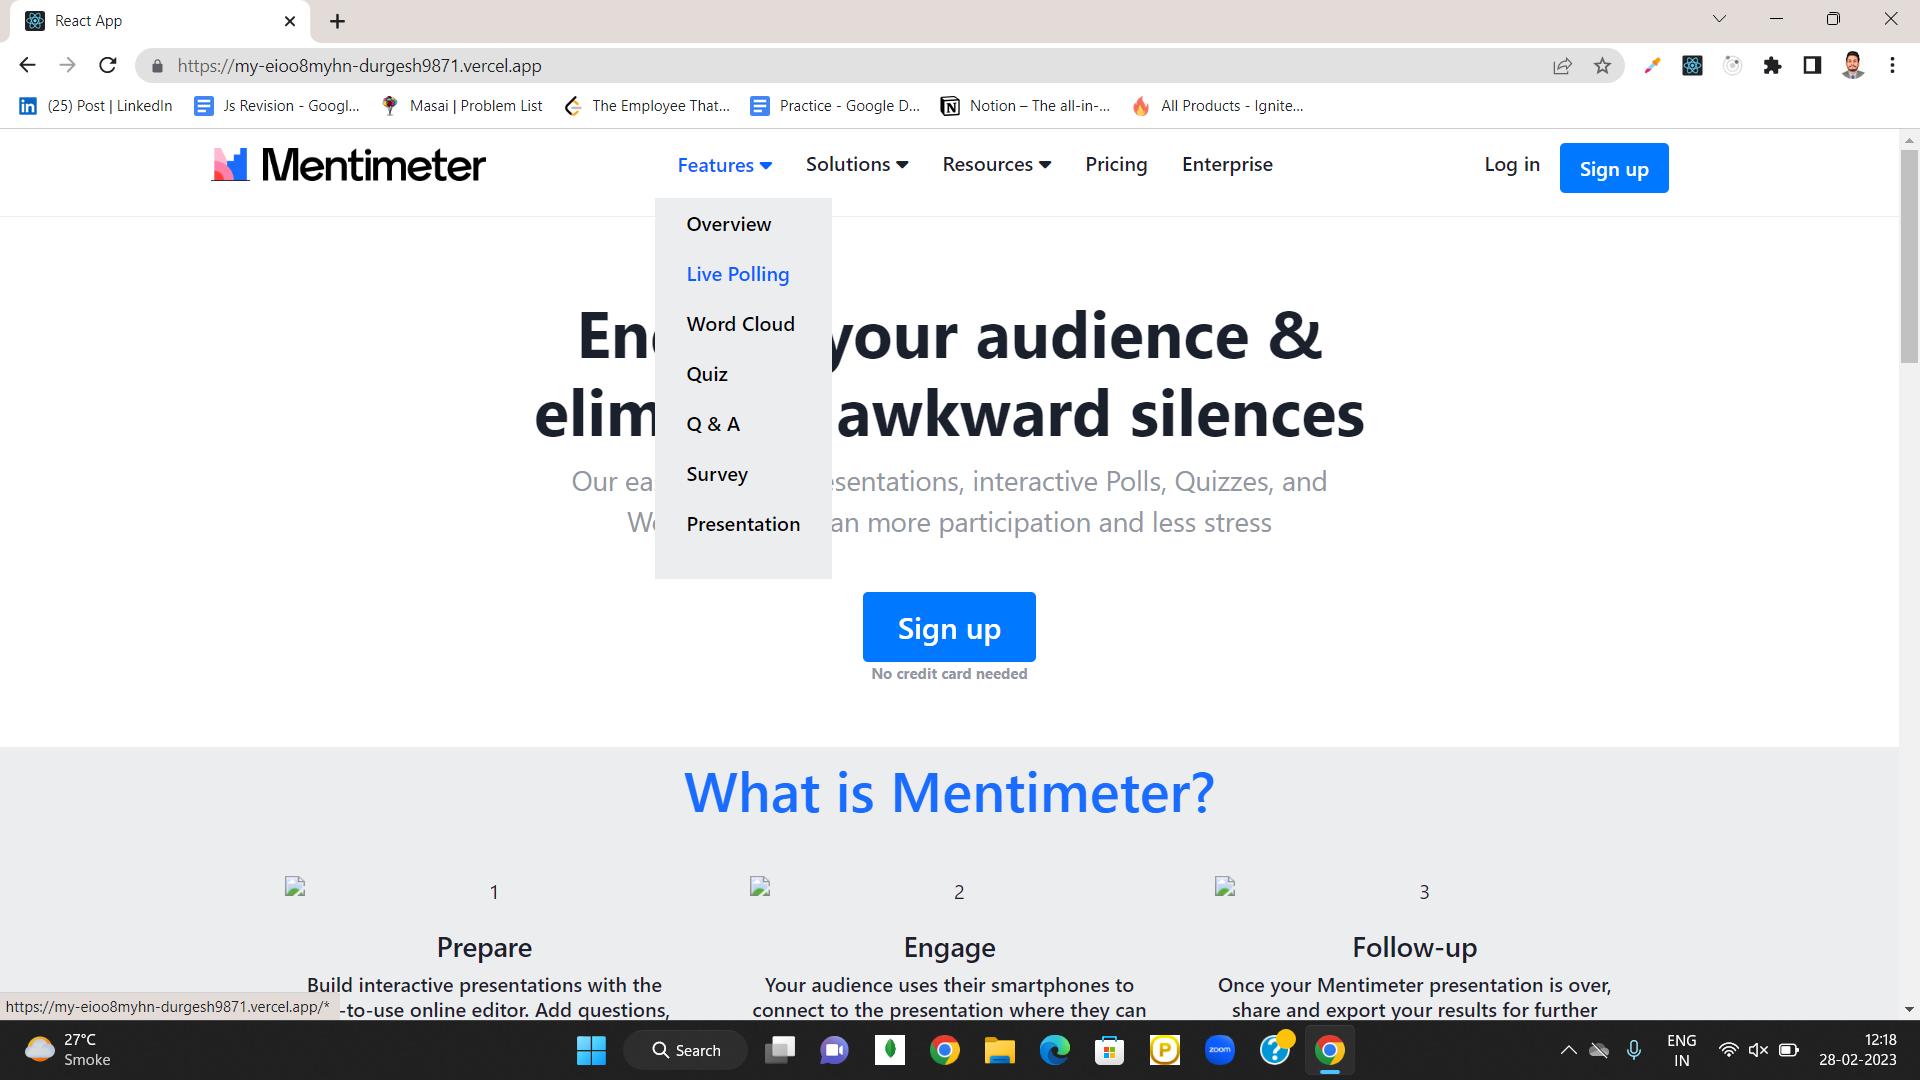Choose Word Cloud in the dropdown menu
This screenshot has width=1920, height=1080.
(740, 324)
